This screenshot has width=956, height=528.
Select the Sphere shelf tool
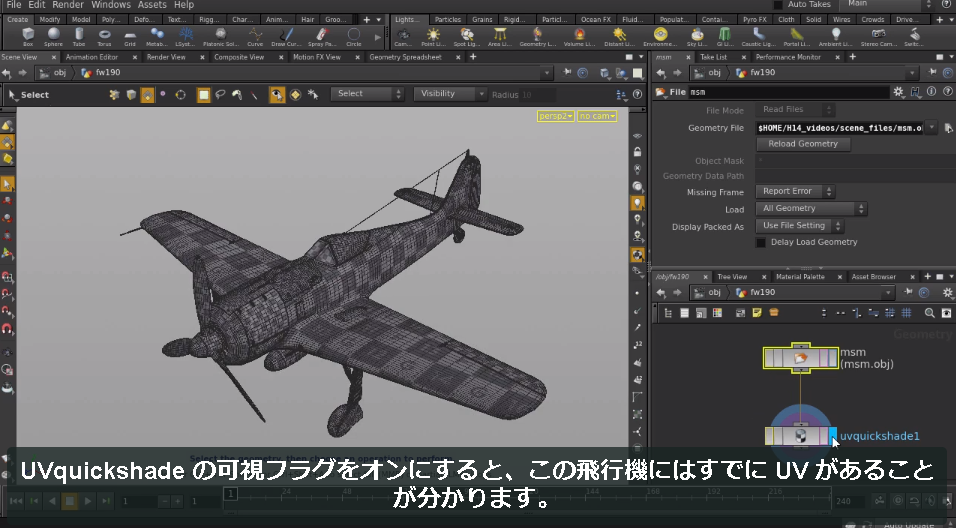(x=54, y=36)
